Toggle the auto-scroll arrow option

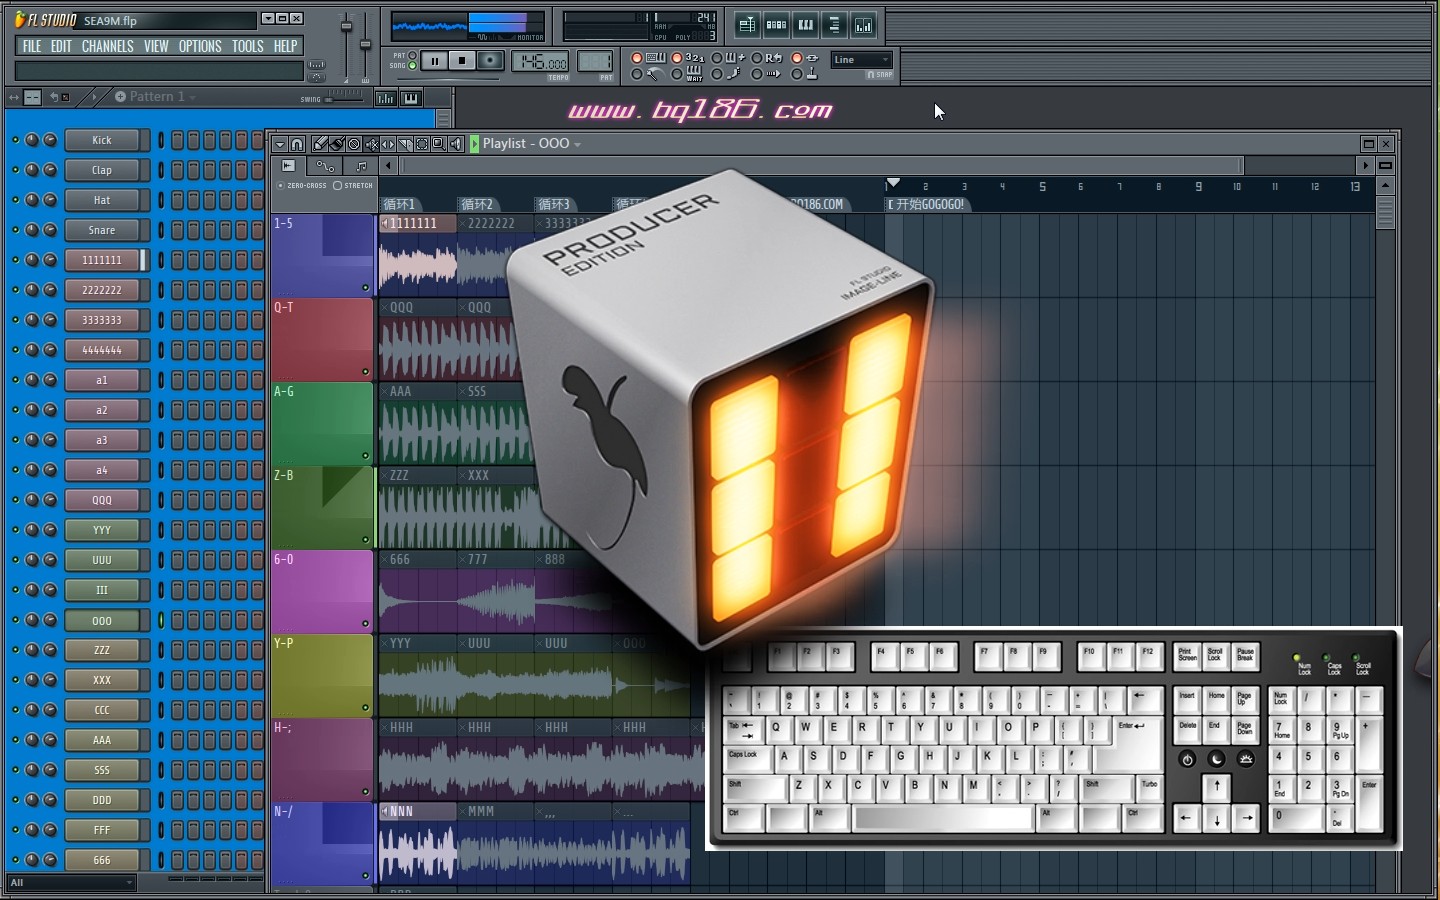click(x=757, y=74)
